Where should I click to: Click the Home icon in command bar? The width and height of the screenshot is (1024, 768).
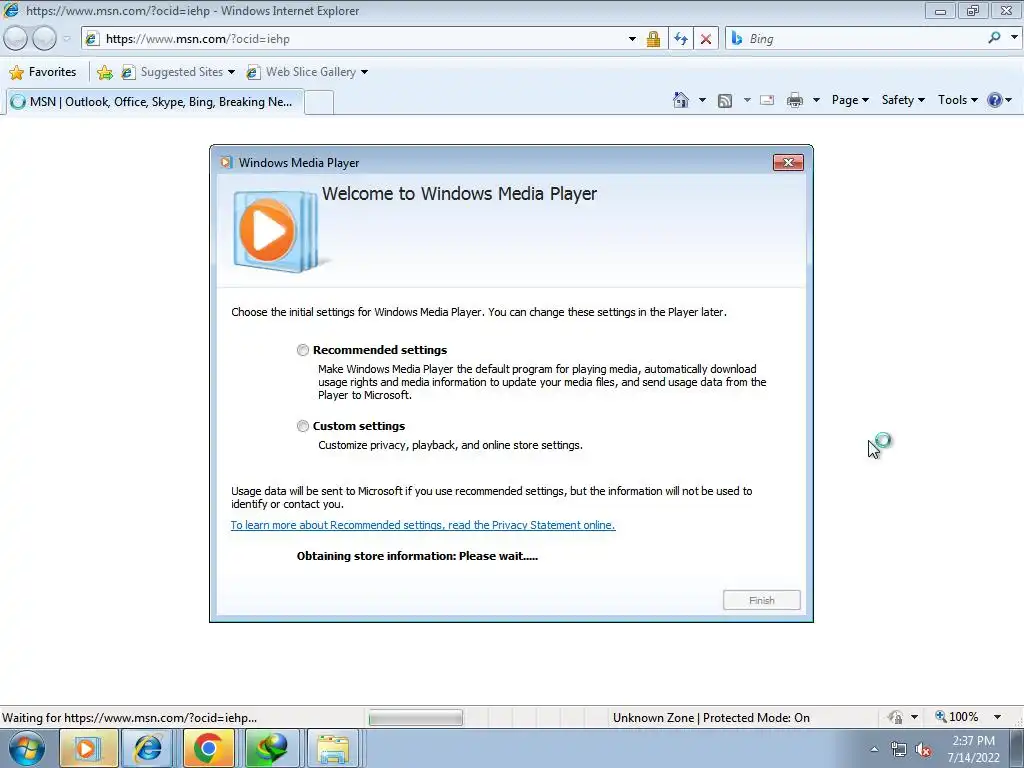click(680, 100)
